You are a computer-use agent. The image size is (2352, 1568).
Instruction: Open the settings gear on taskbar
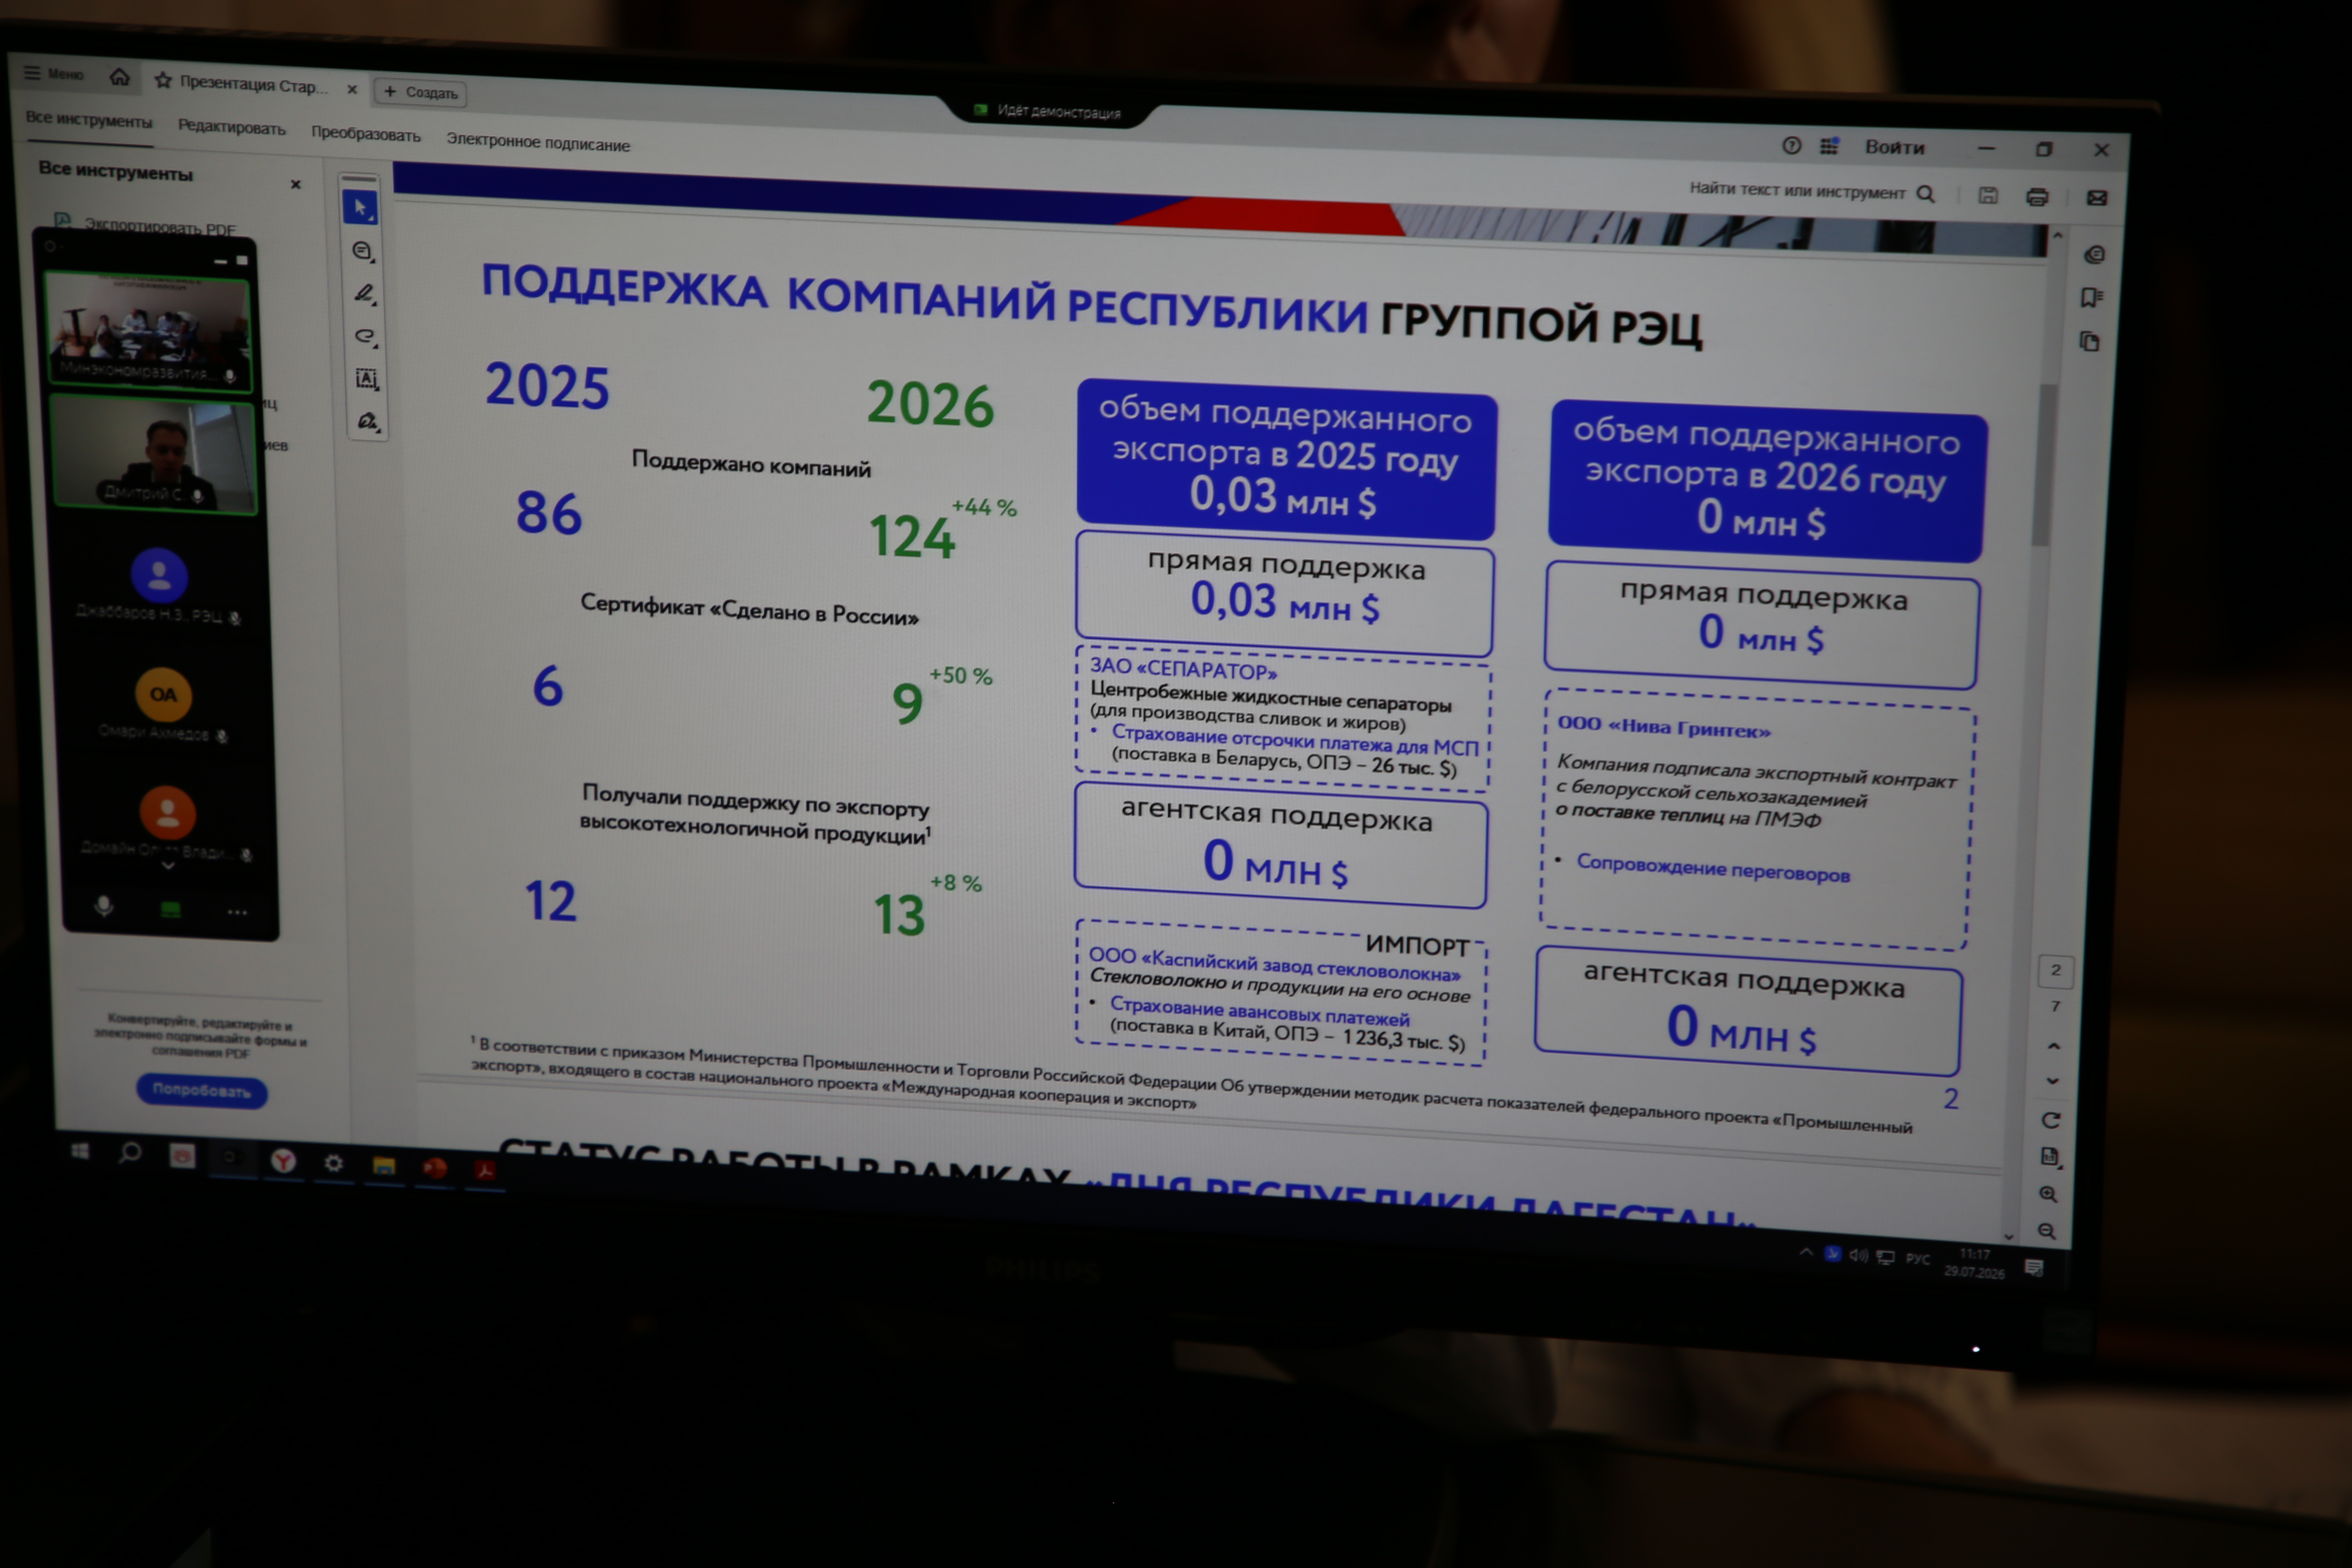click(333, 1163)
